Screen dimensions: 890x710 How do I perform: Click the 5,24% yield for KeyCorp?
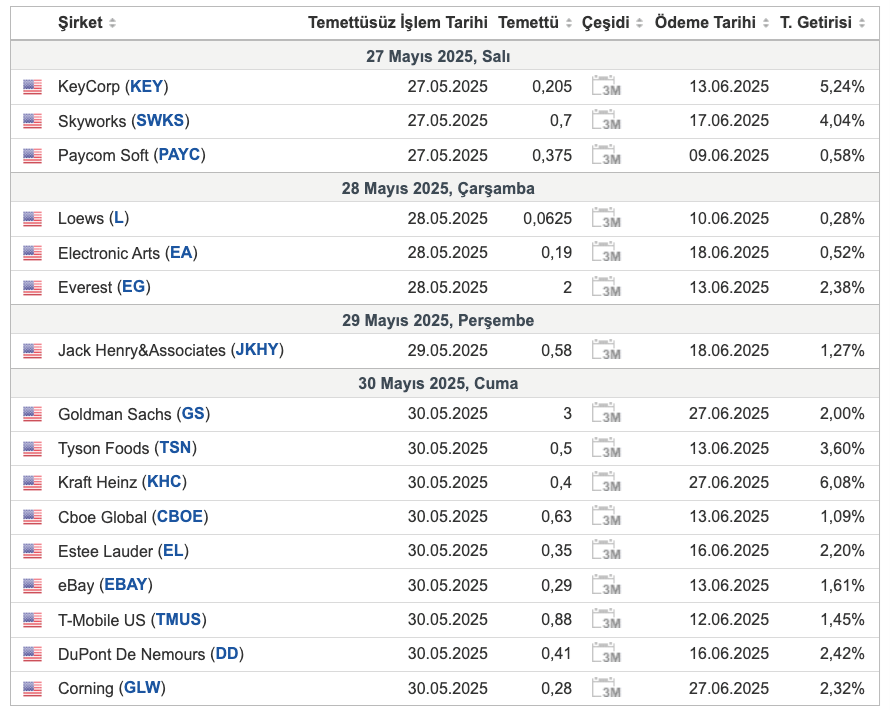[842, 86]
